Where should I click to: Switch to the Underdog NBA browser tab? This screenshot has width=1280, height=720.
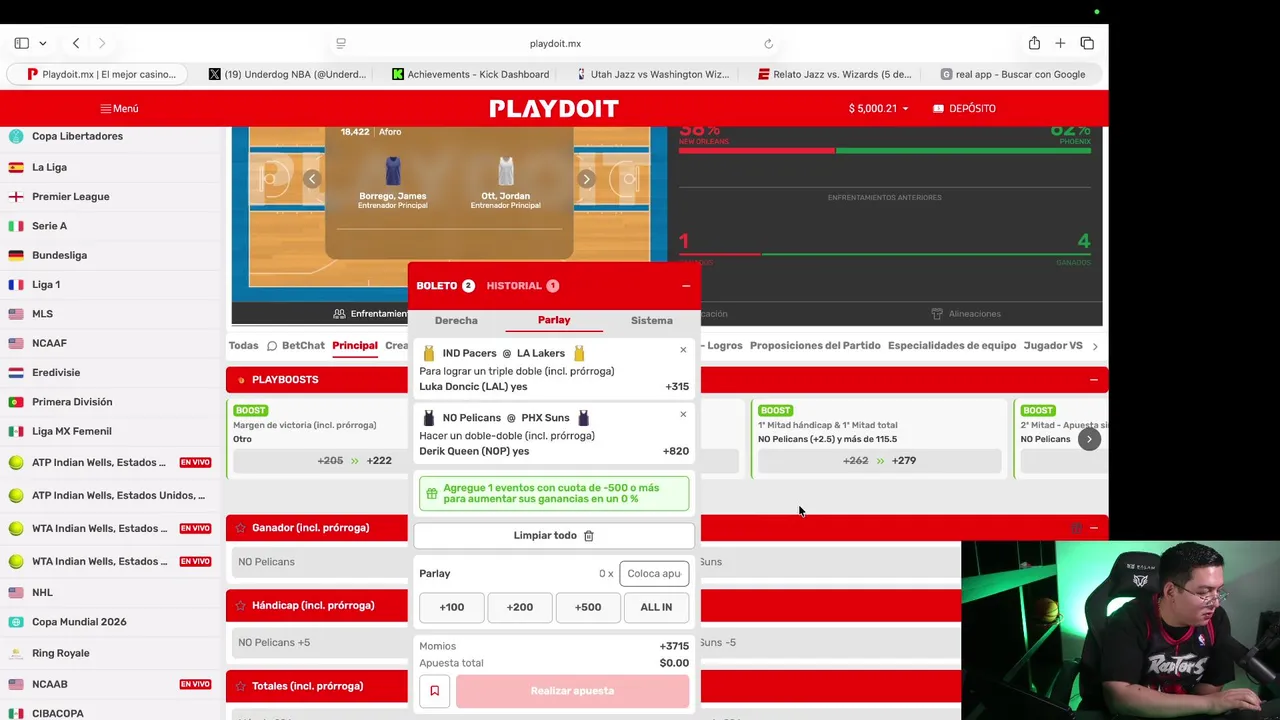[287, 74]
